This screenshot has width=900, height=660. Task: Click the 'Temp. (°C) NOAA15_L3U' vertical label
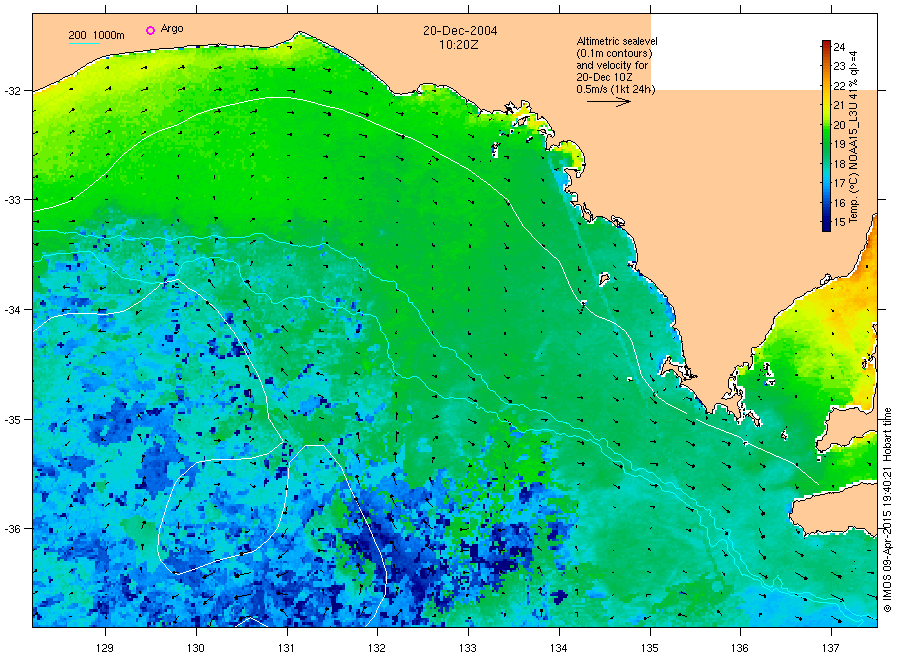pyautogui.click(x=854, y=163)
